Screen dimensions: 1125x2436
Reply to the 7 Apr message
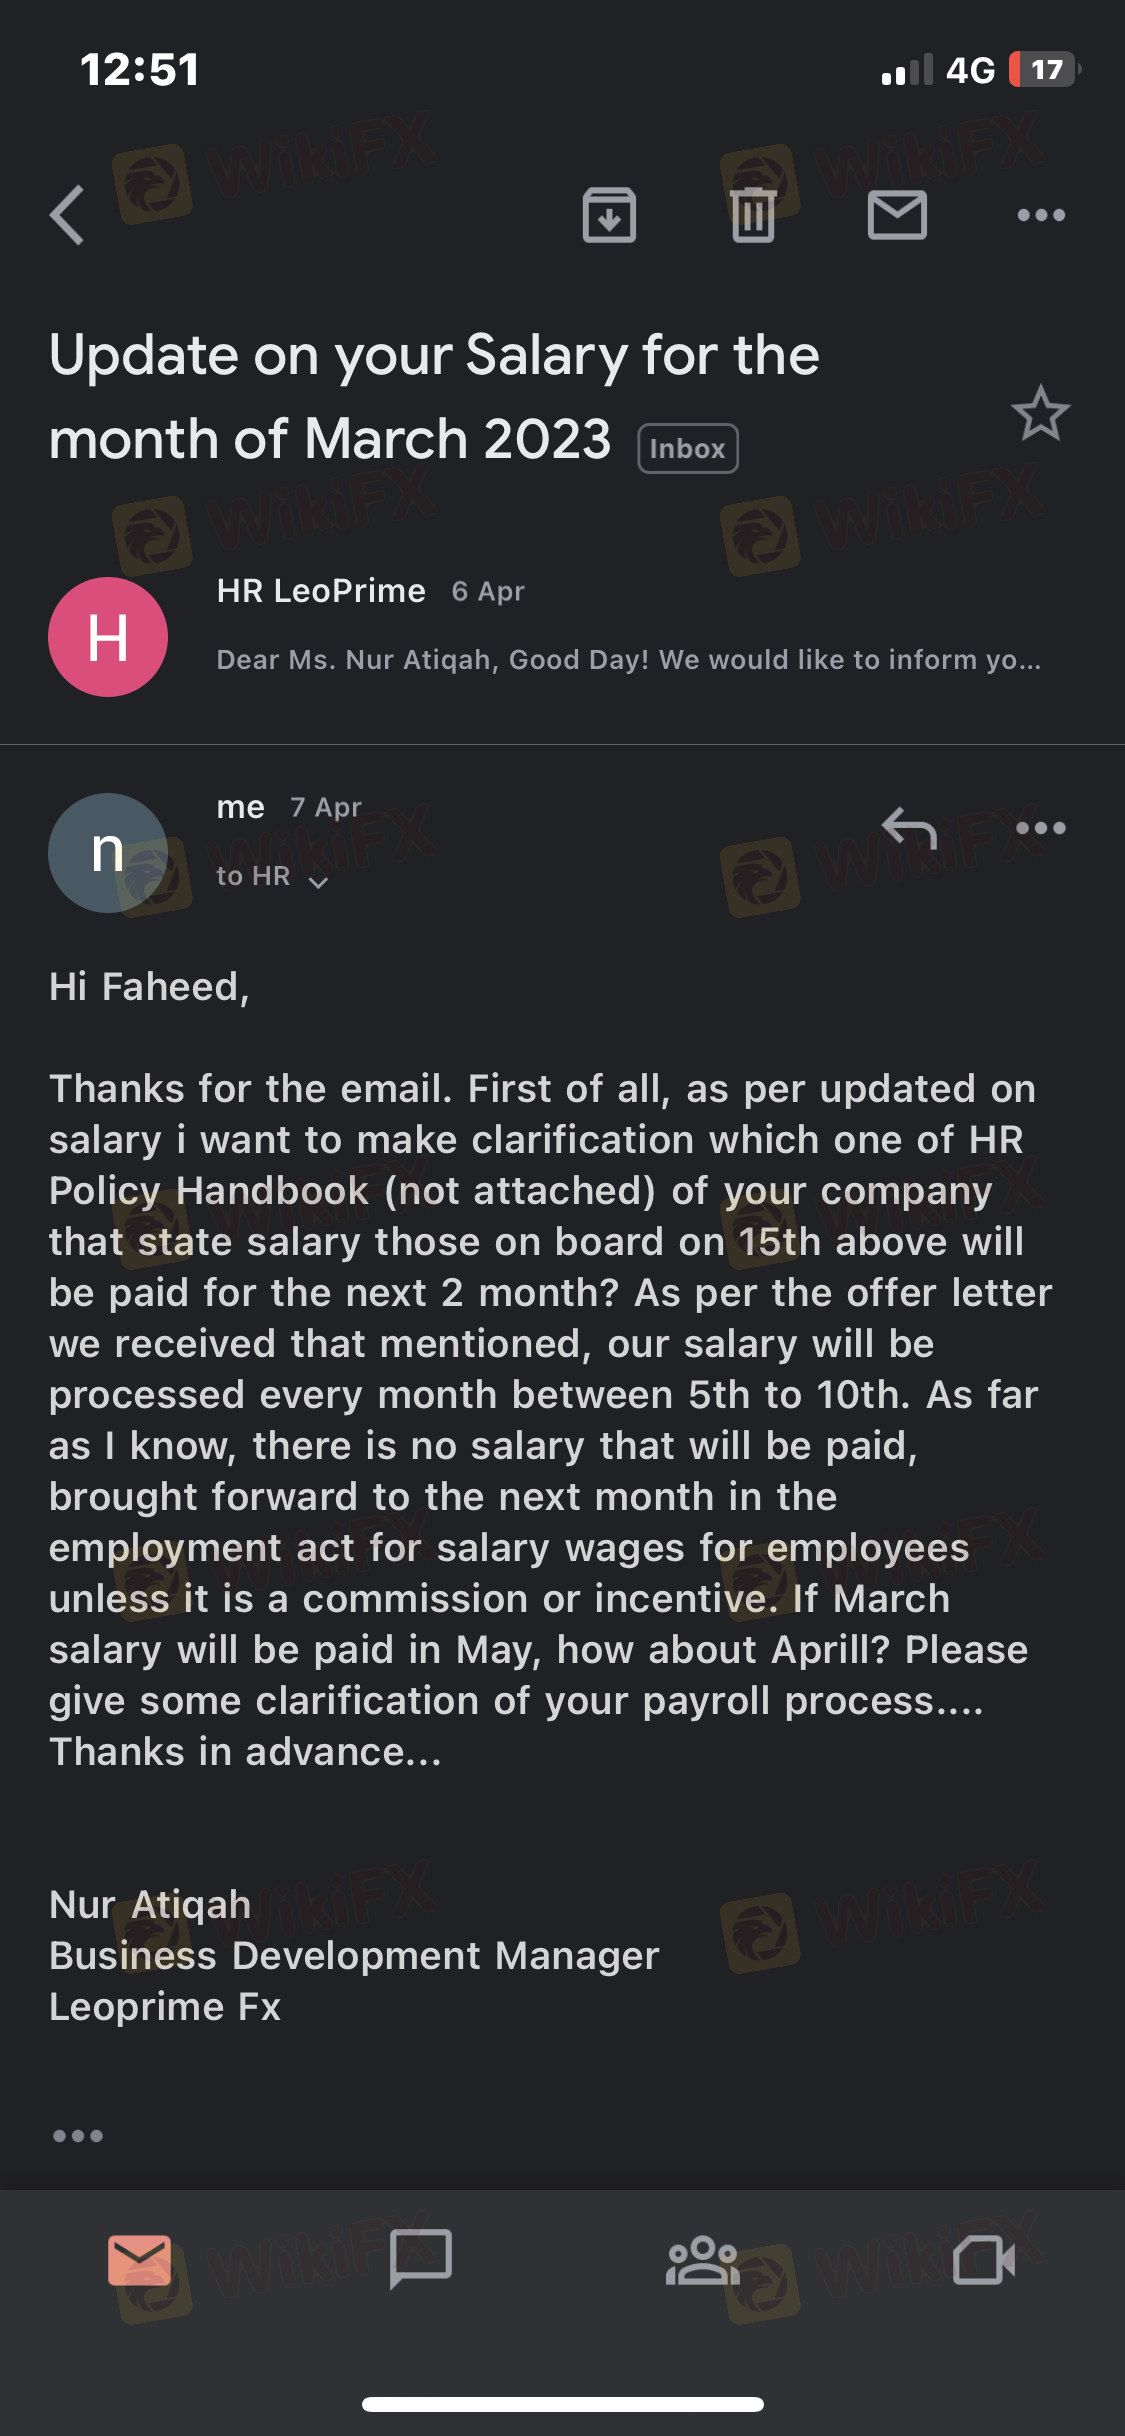click(x=908, y=828)
